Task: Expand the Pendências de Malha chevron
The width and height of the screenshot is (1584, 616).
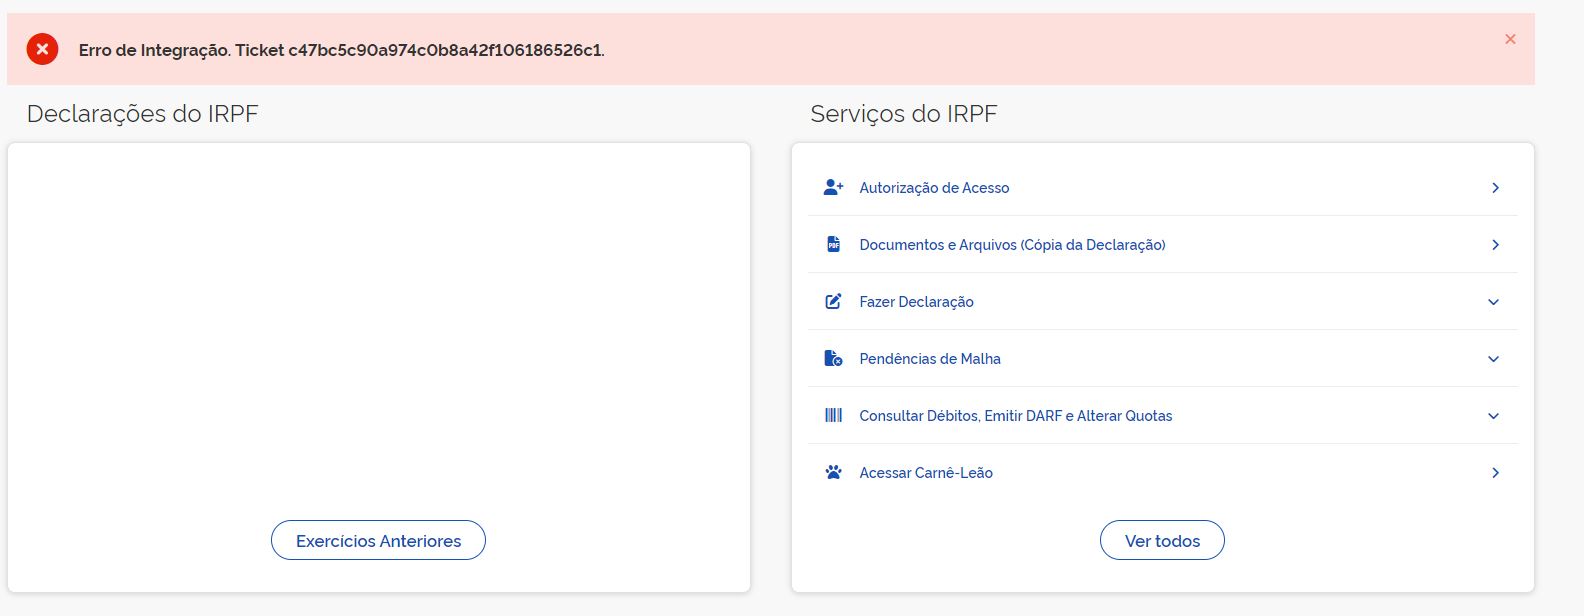Action: (1494, 359)
